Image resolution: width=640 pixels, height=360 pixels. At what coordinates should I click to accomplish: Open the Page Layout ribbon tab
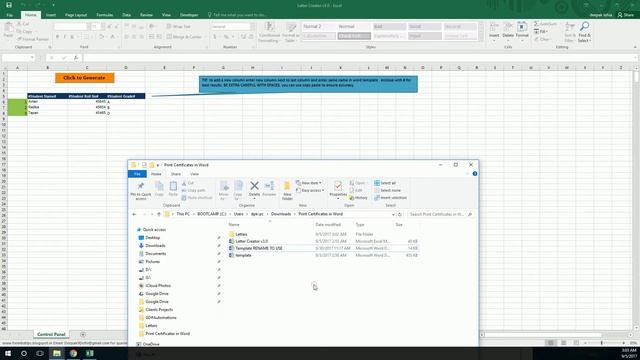point(76,15)
